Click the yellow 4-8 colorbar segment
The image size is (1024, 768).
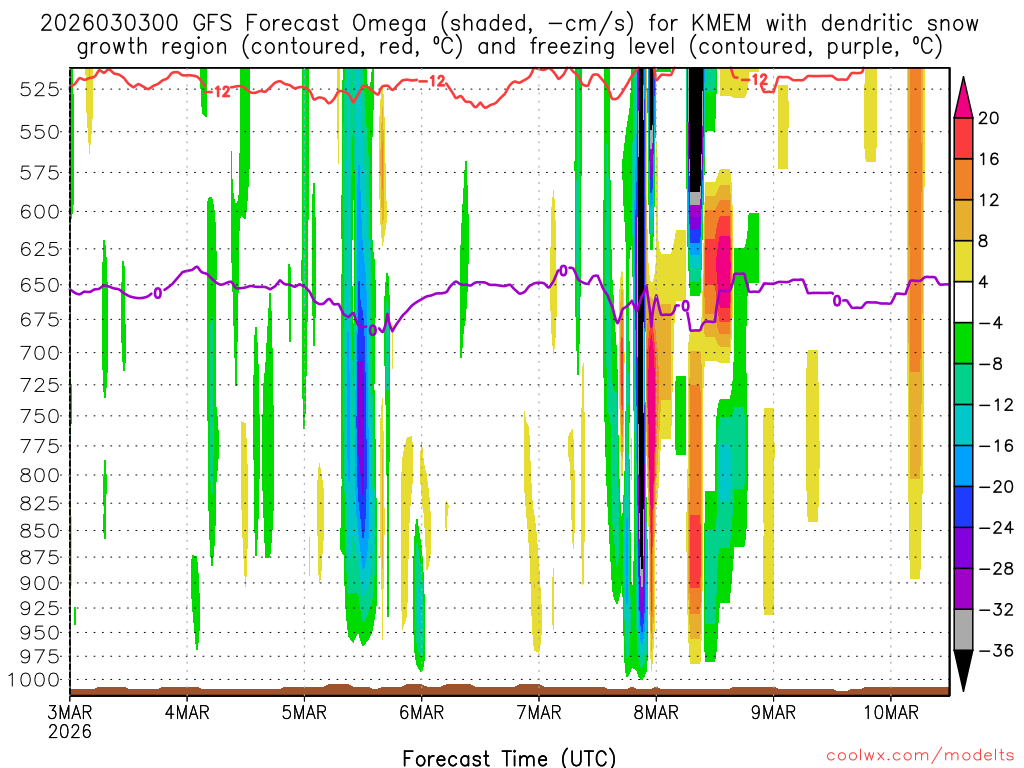tap(963, 261)
